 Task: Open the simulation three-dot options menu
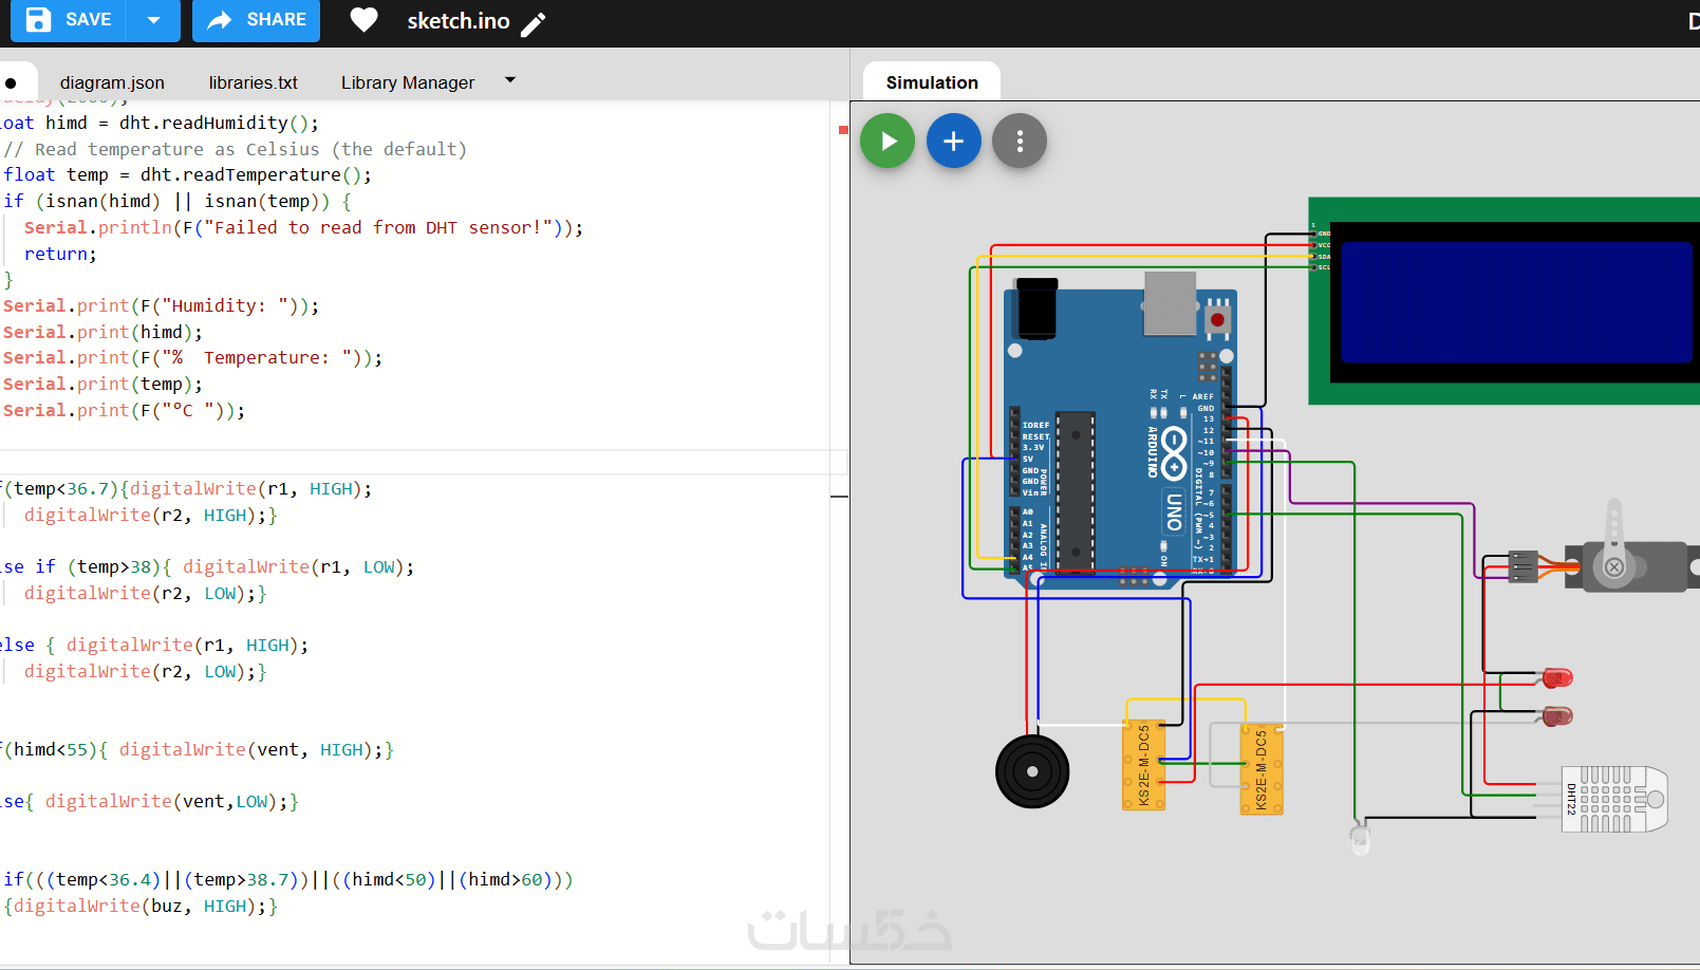click(x=1019, y=141)
